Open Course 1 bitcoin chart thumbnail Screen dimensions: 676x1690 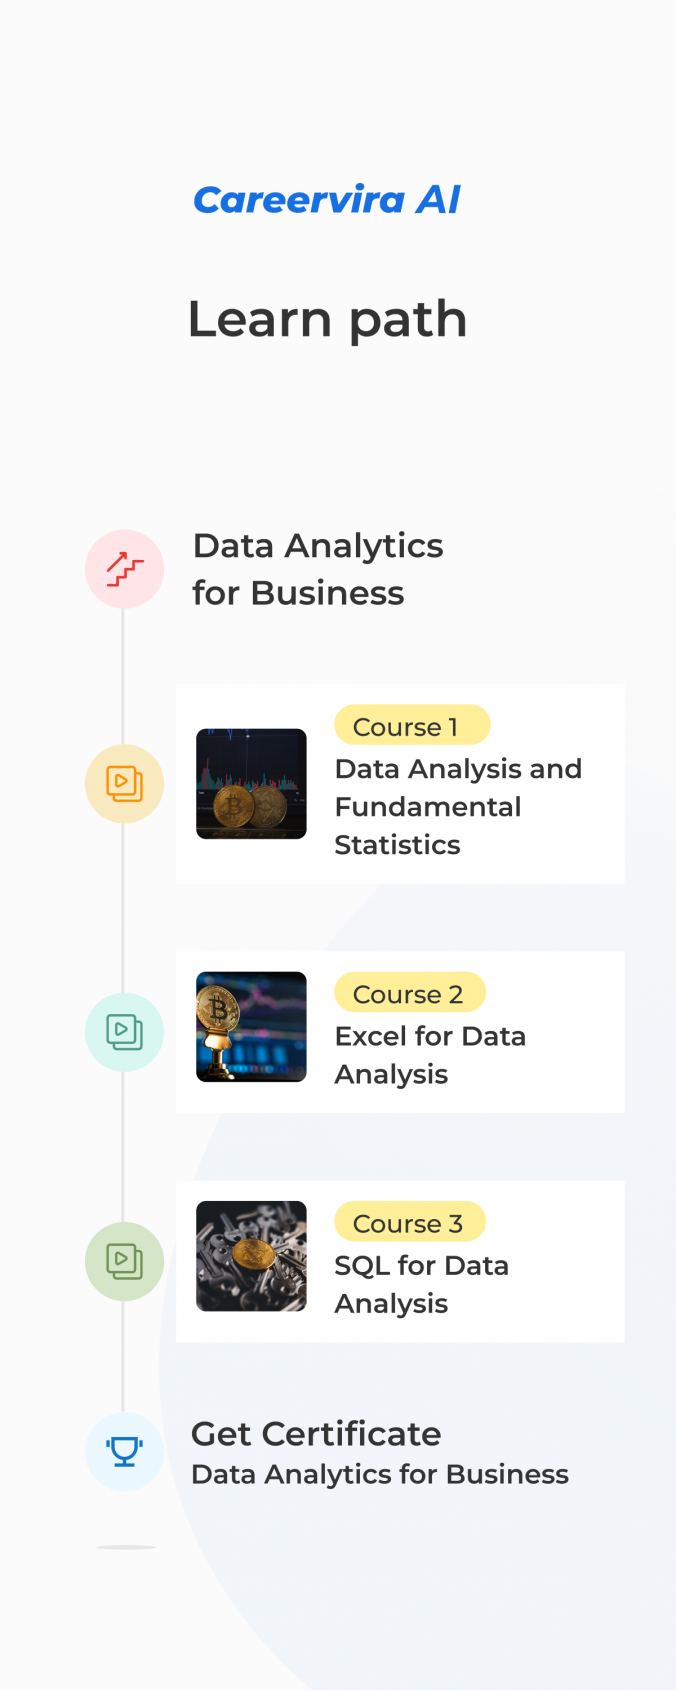click(x=251, y=784)
